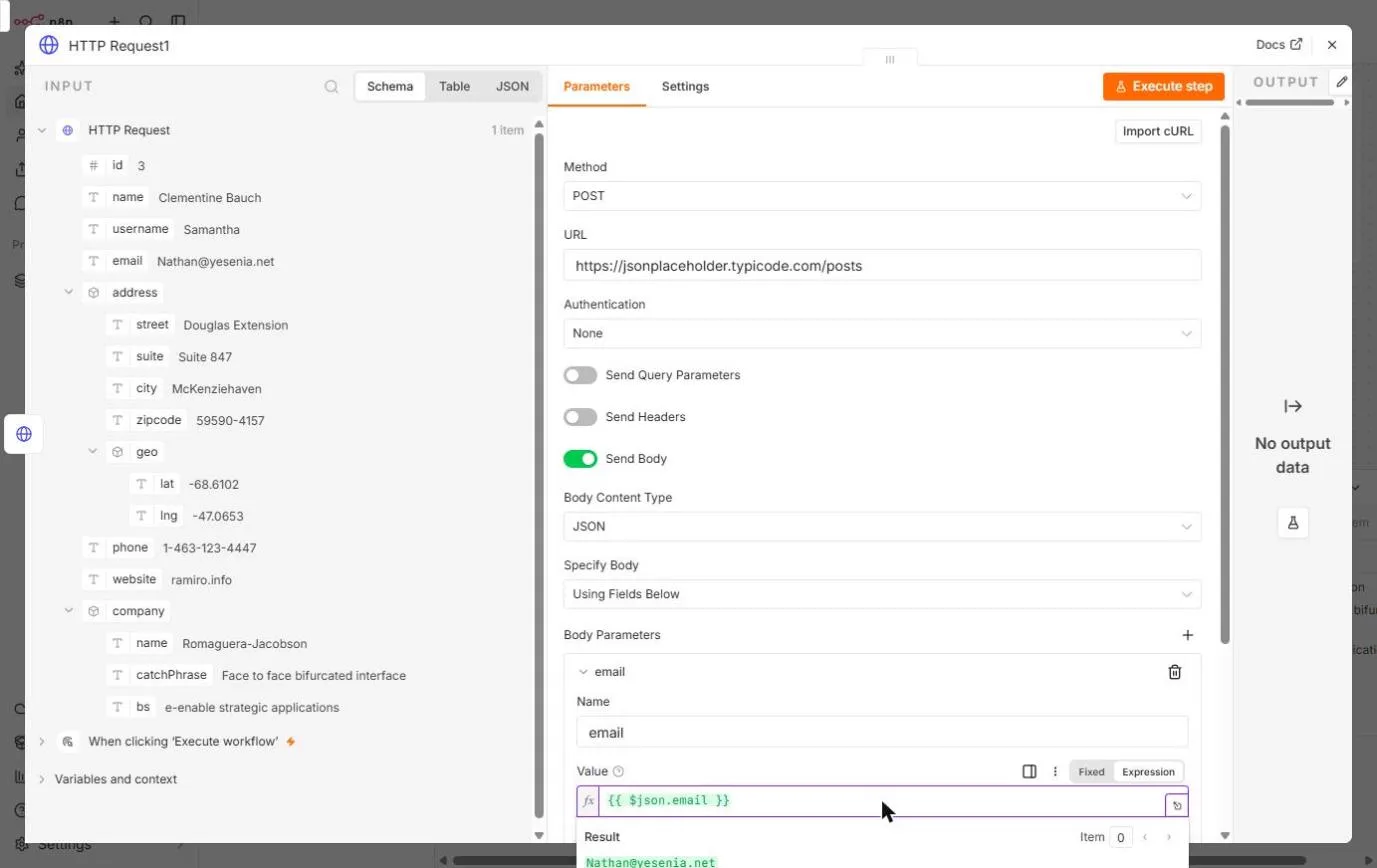Viewport: 1377px width, 868px height.
Task: Click the panel layout icon above Value field
Action: (x=1029, y=771)
